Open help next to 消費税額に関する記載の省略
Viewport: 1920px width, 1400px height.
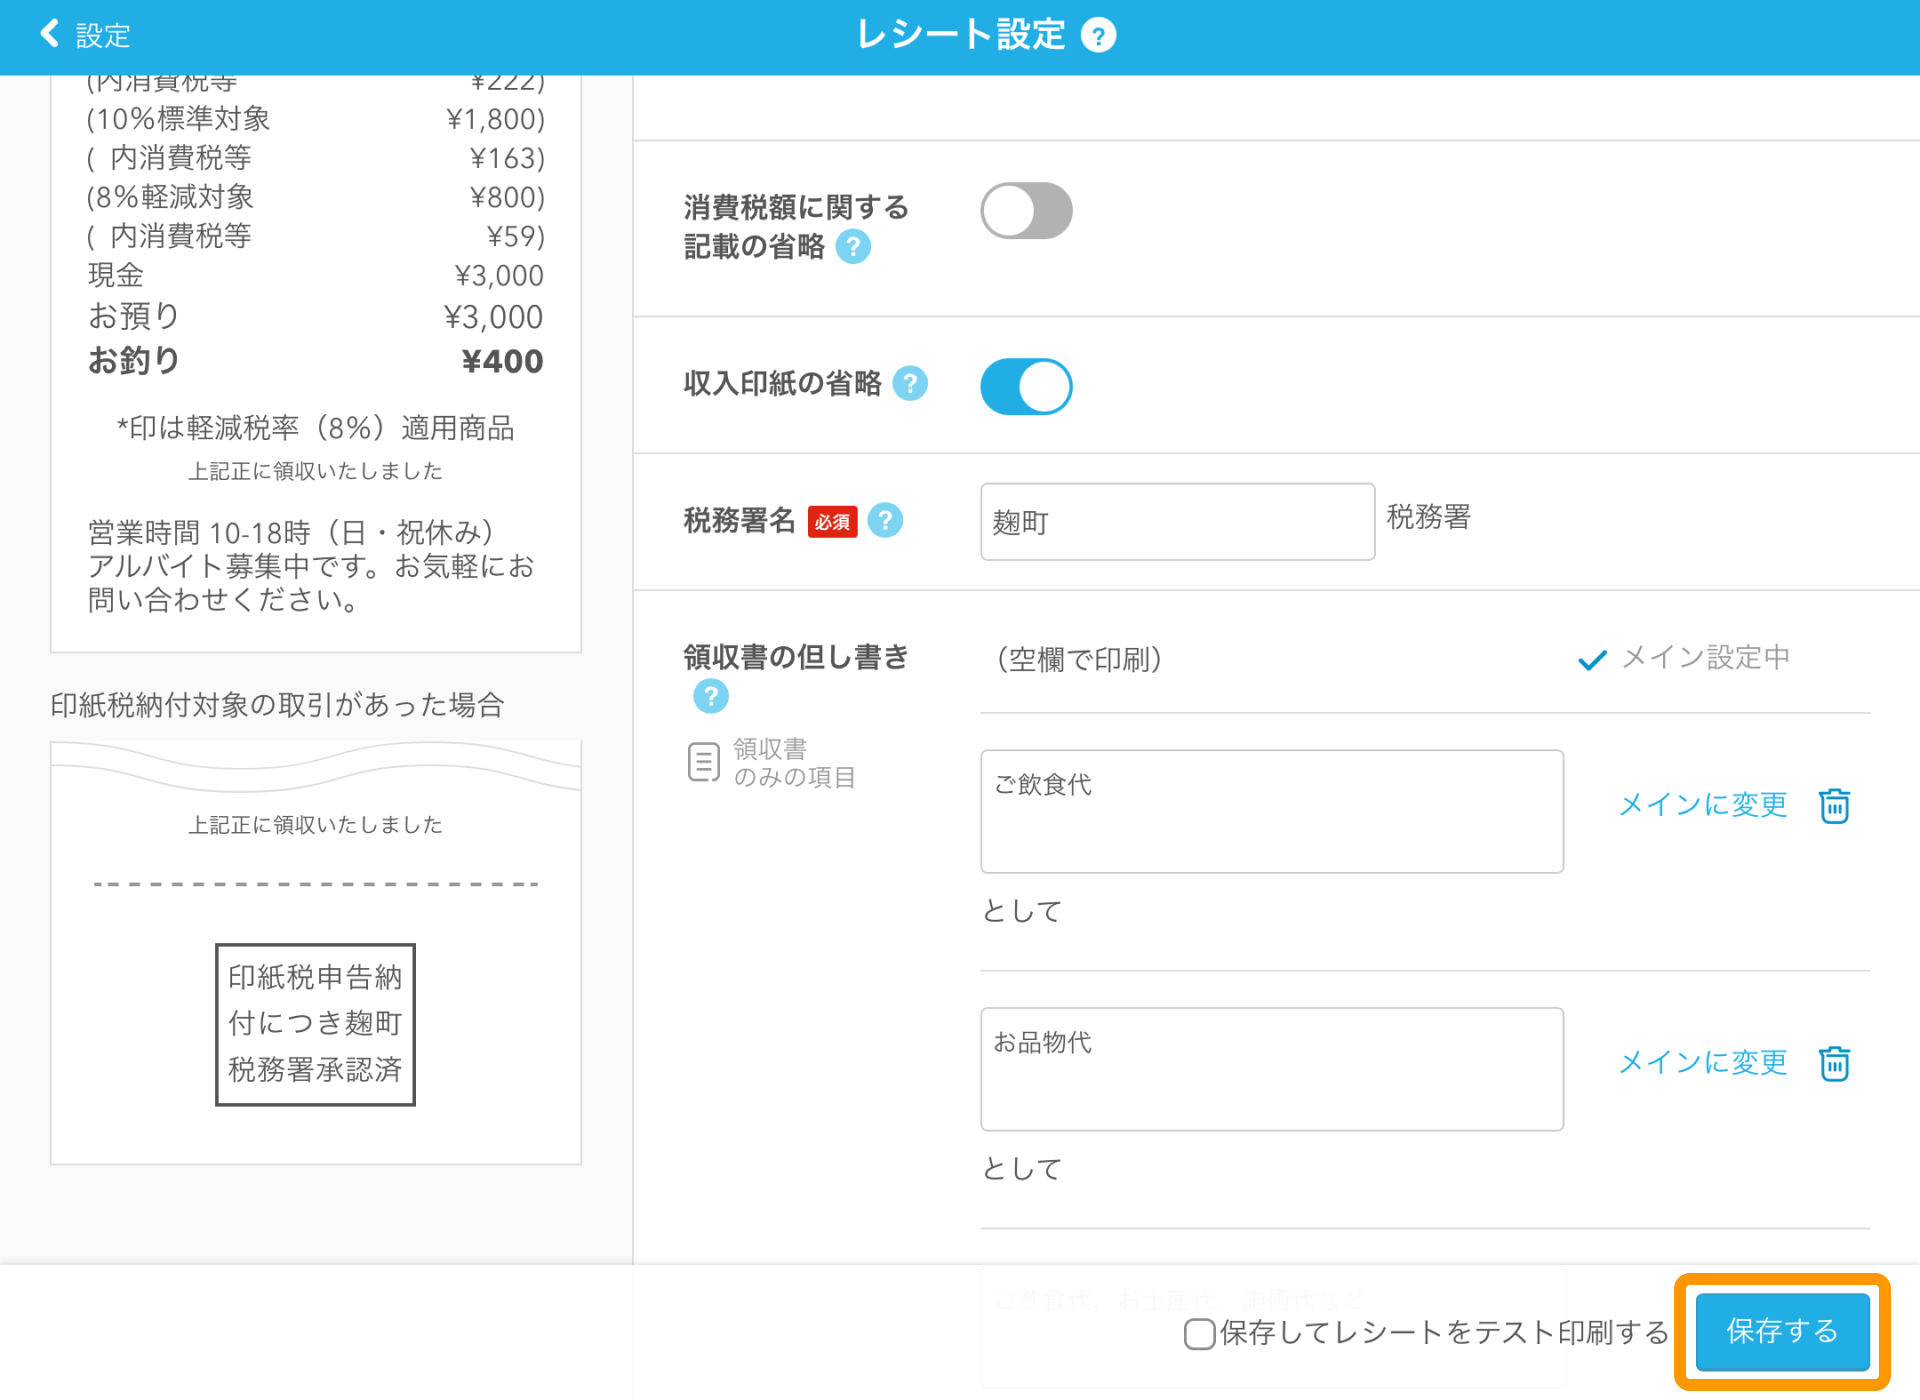(851, 247)
